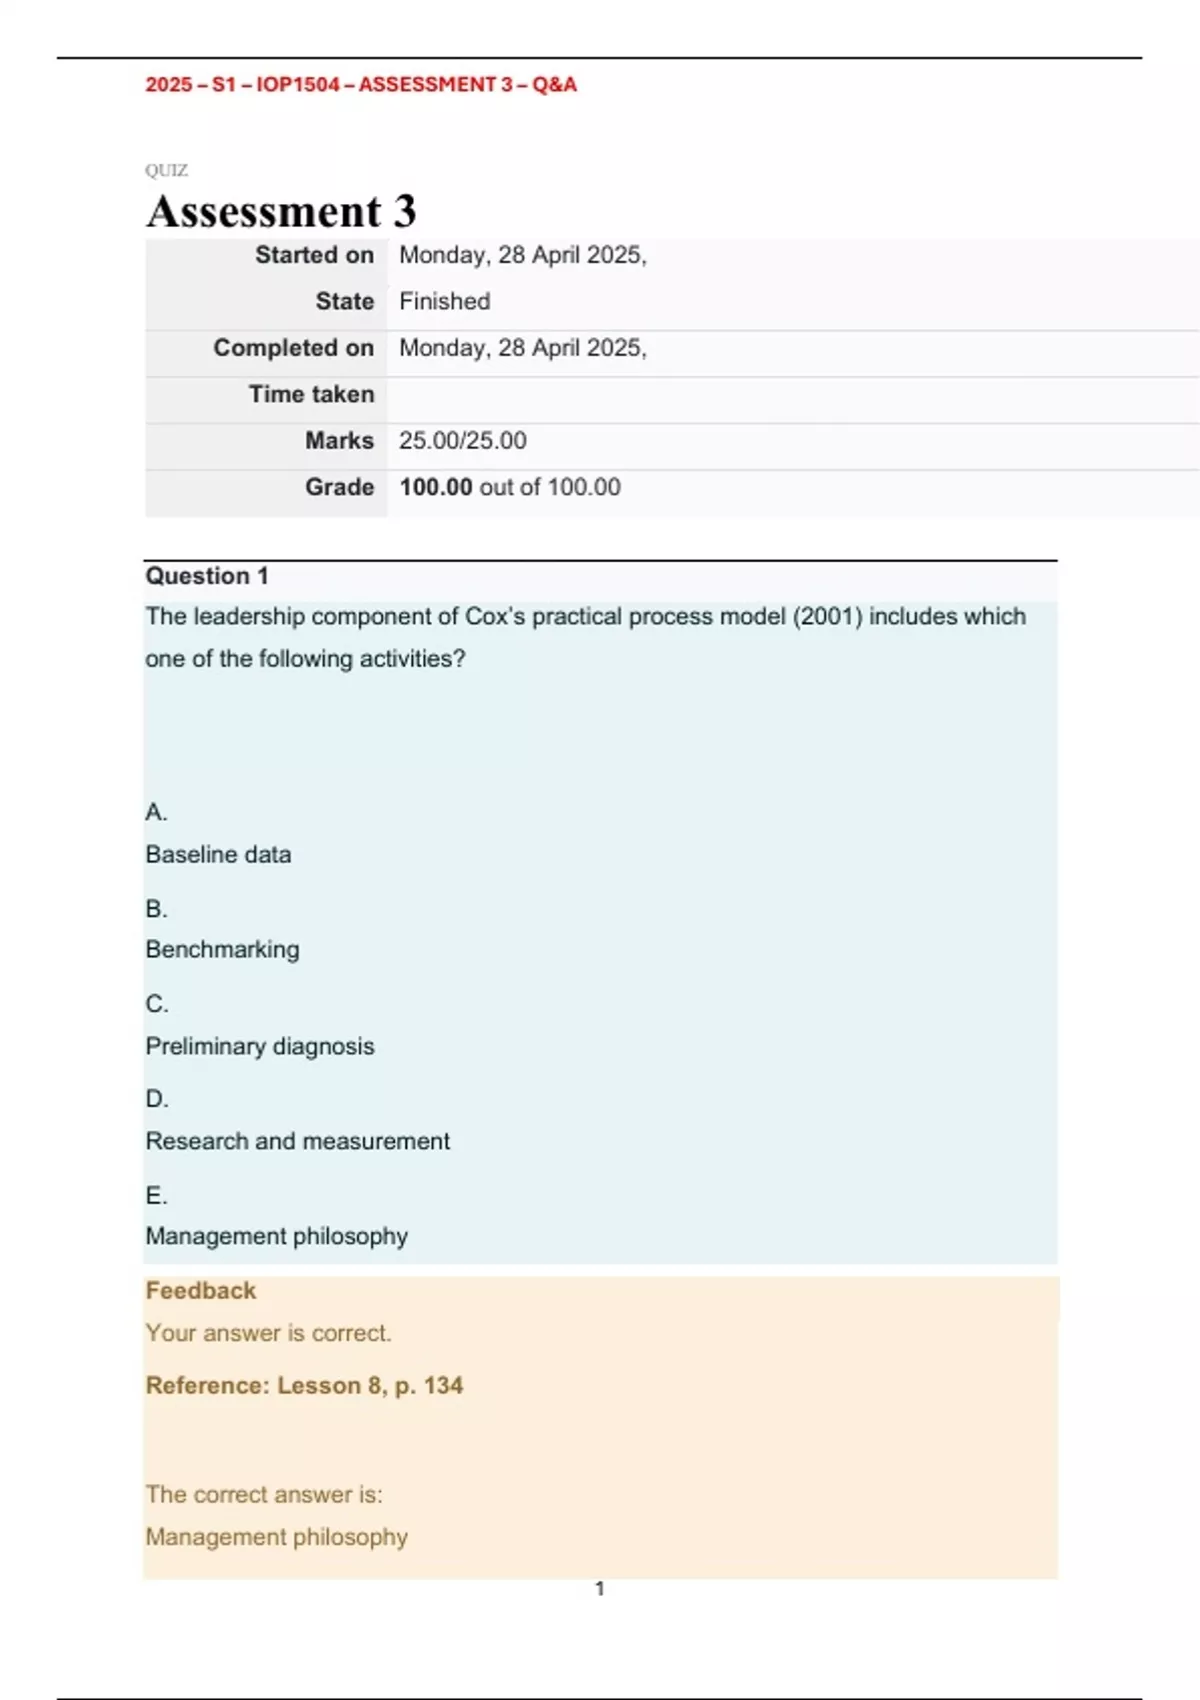
Task: Click the Cox's practical process model question text
Action: (x=586, y=637)
